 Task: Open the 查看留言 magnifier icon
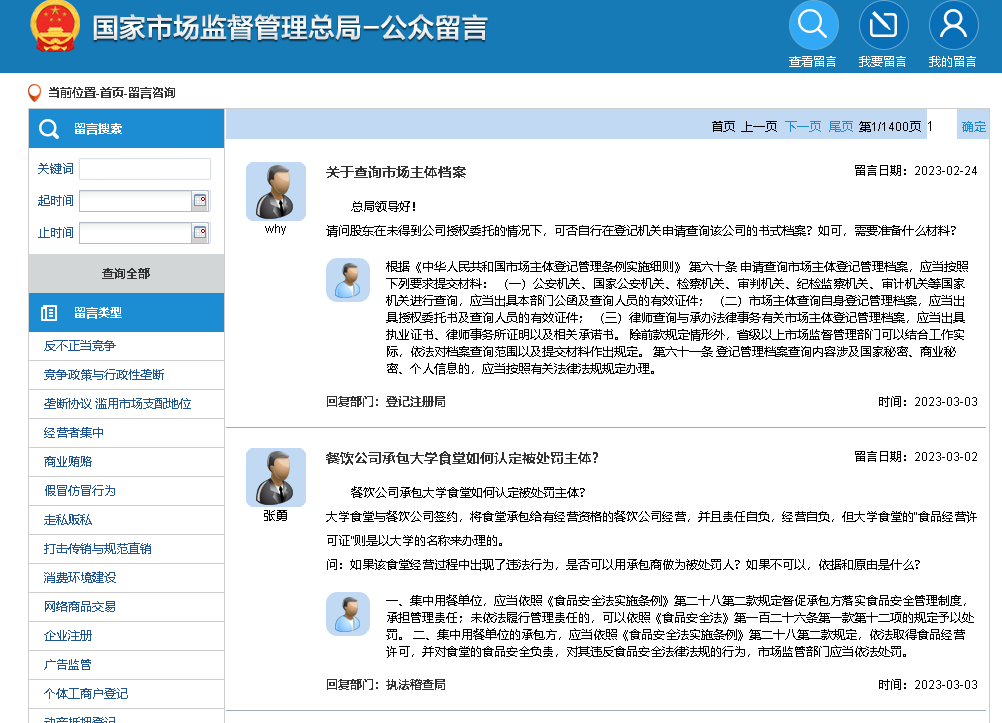coord(813,26)
